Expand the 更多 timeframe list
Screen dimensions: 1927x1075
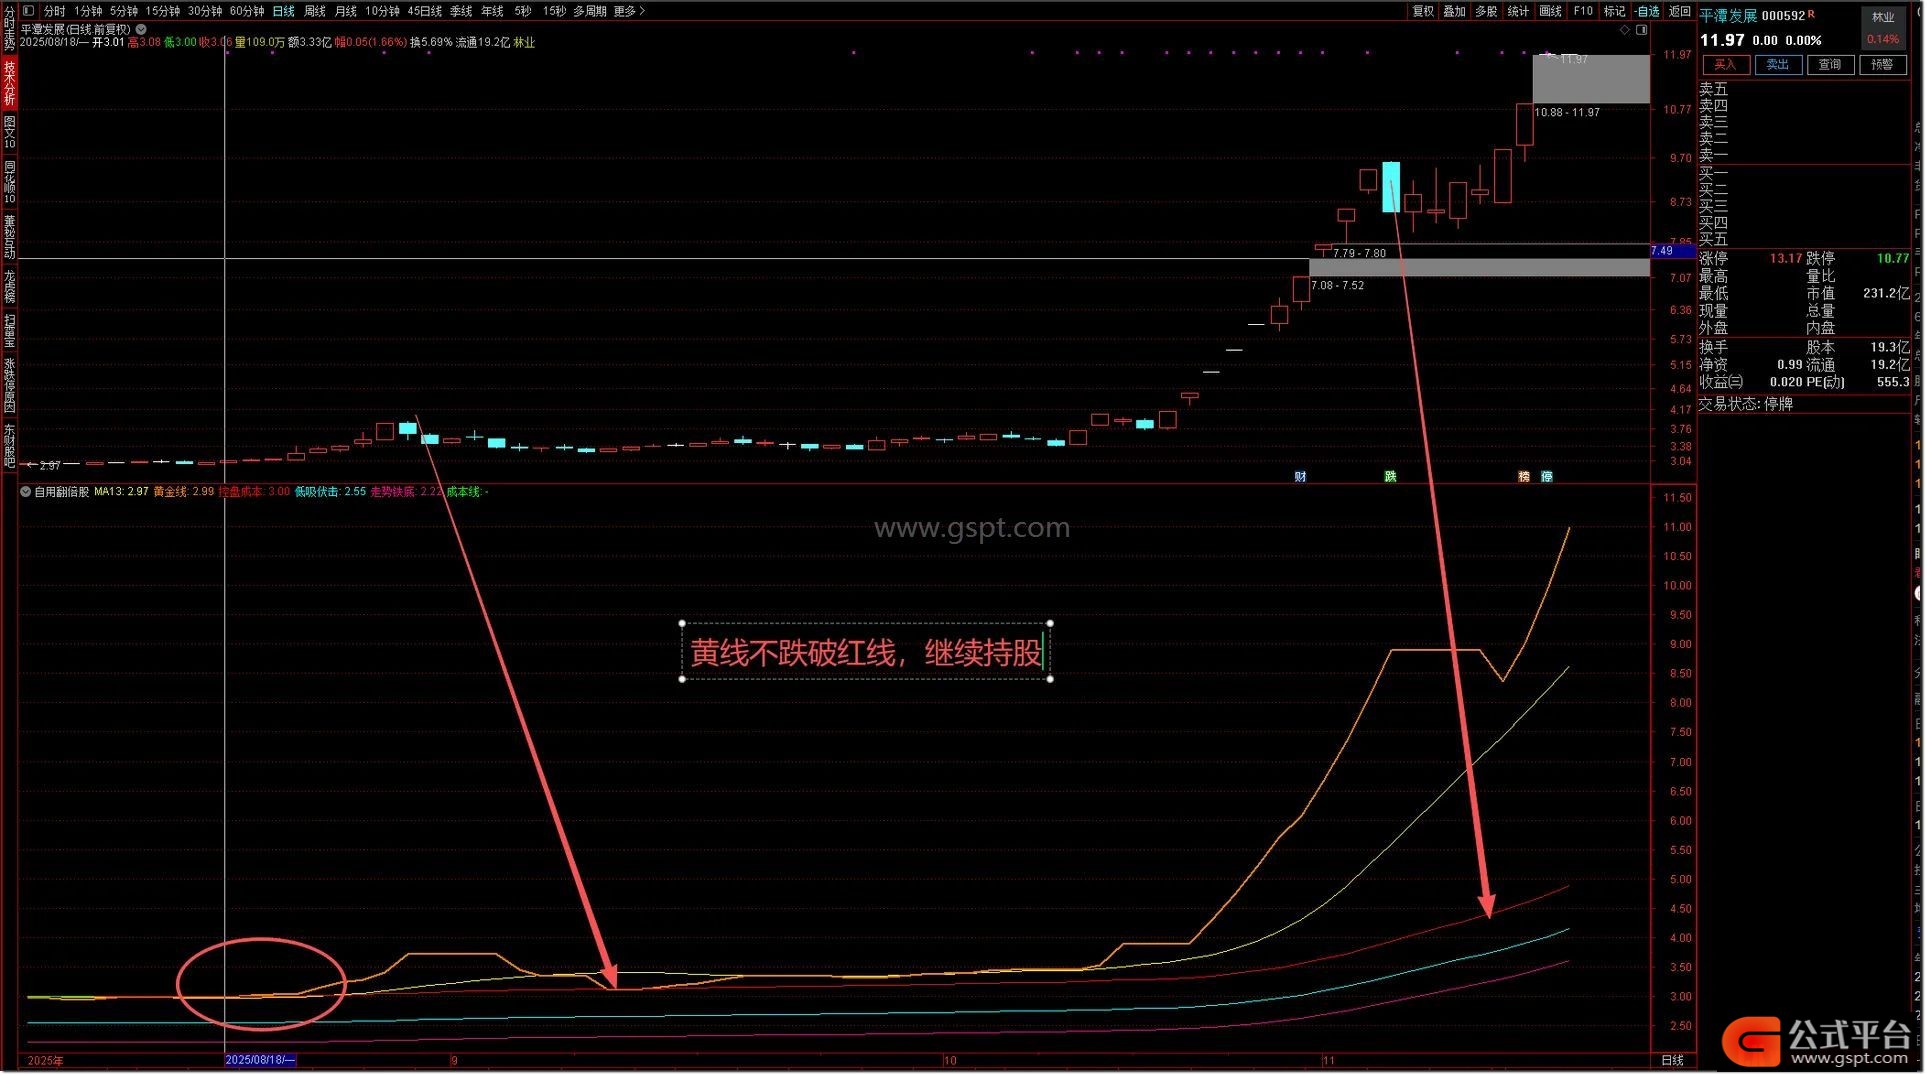629,11
